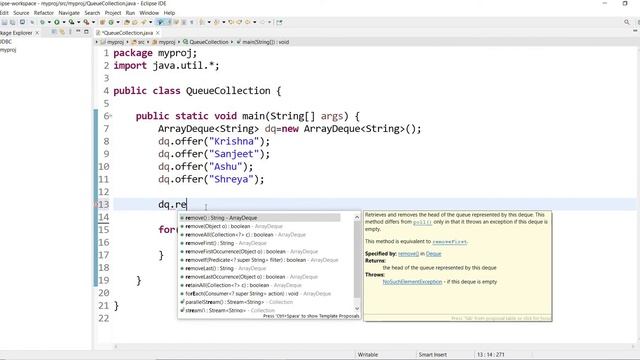Close the Package Explorer view
Screen dimensions: 640x360
(37, 33)
